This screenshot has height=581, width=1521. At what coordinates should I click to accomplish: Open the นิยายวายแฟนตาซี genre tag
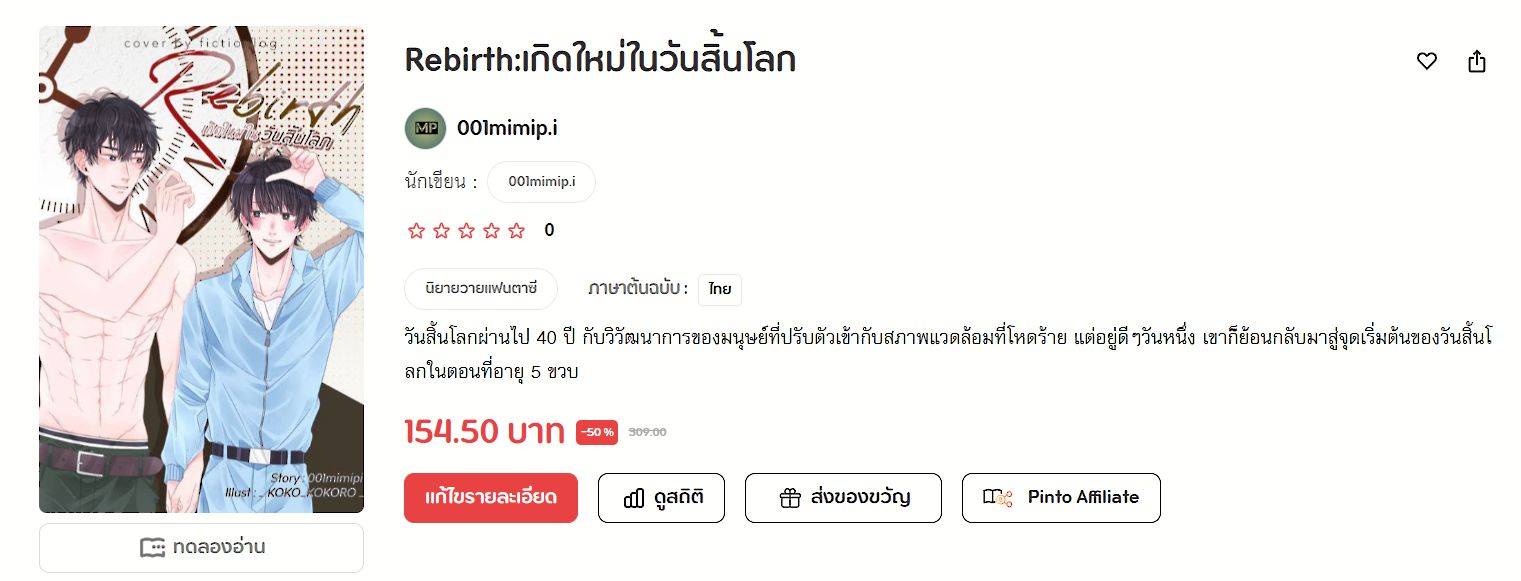click(481, 289)
